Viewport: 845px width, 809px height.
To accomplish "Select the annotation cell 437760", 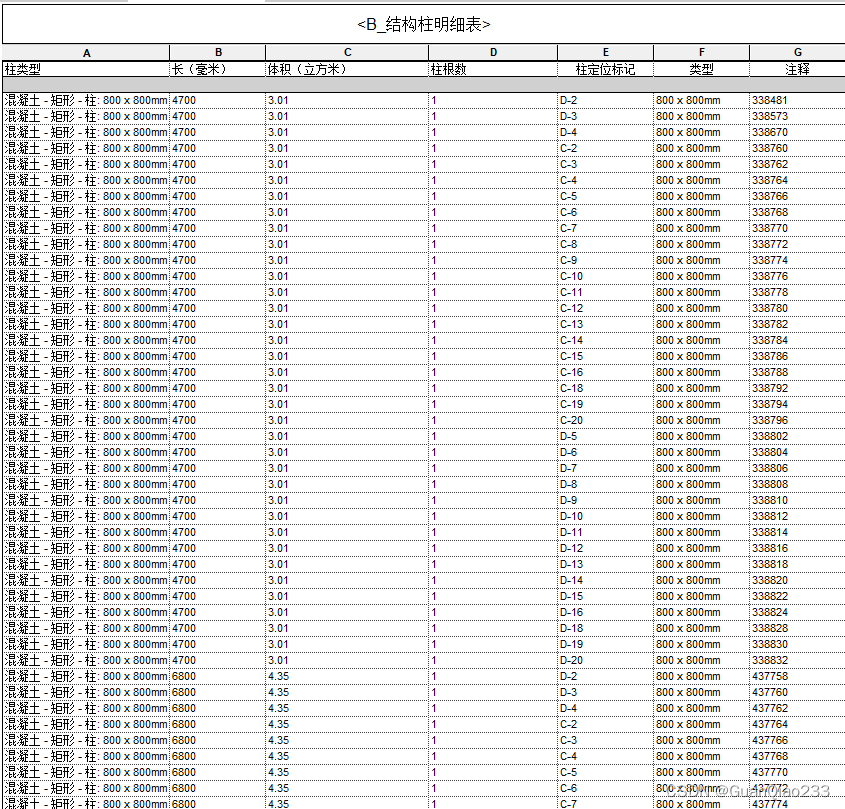I will (x=798, y=692).
